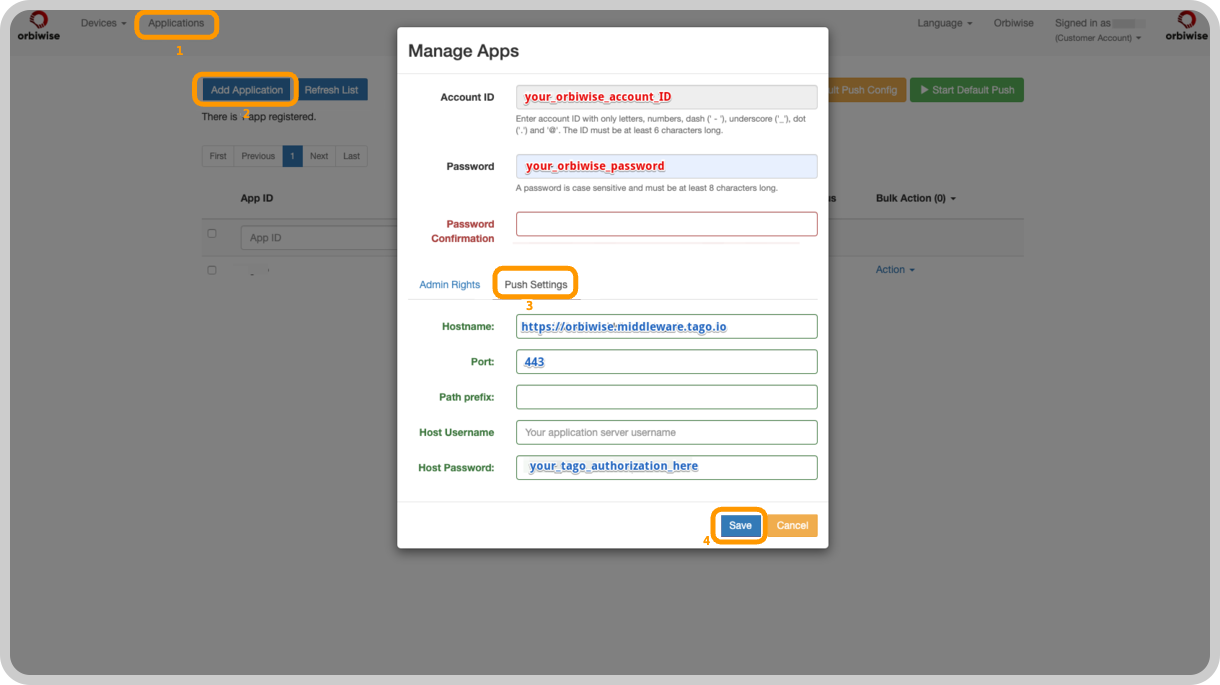Click Start Default Push button
The width and height of the screenshot is (1220, 685).
click(966, 90)
